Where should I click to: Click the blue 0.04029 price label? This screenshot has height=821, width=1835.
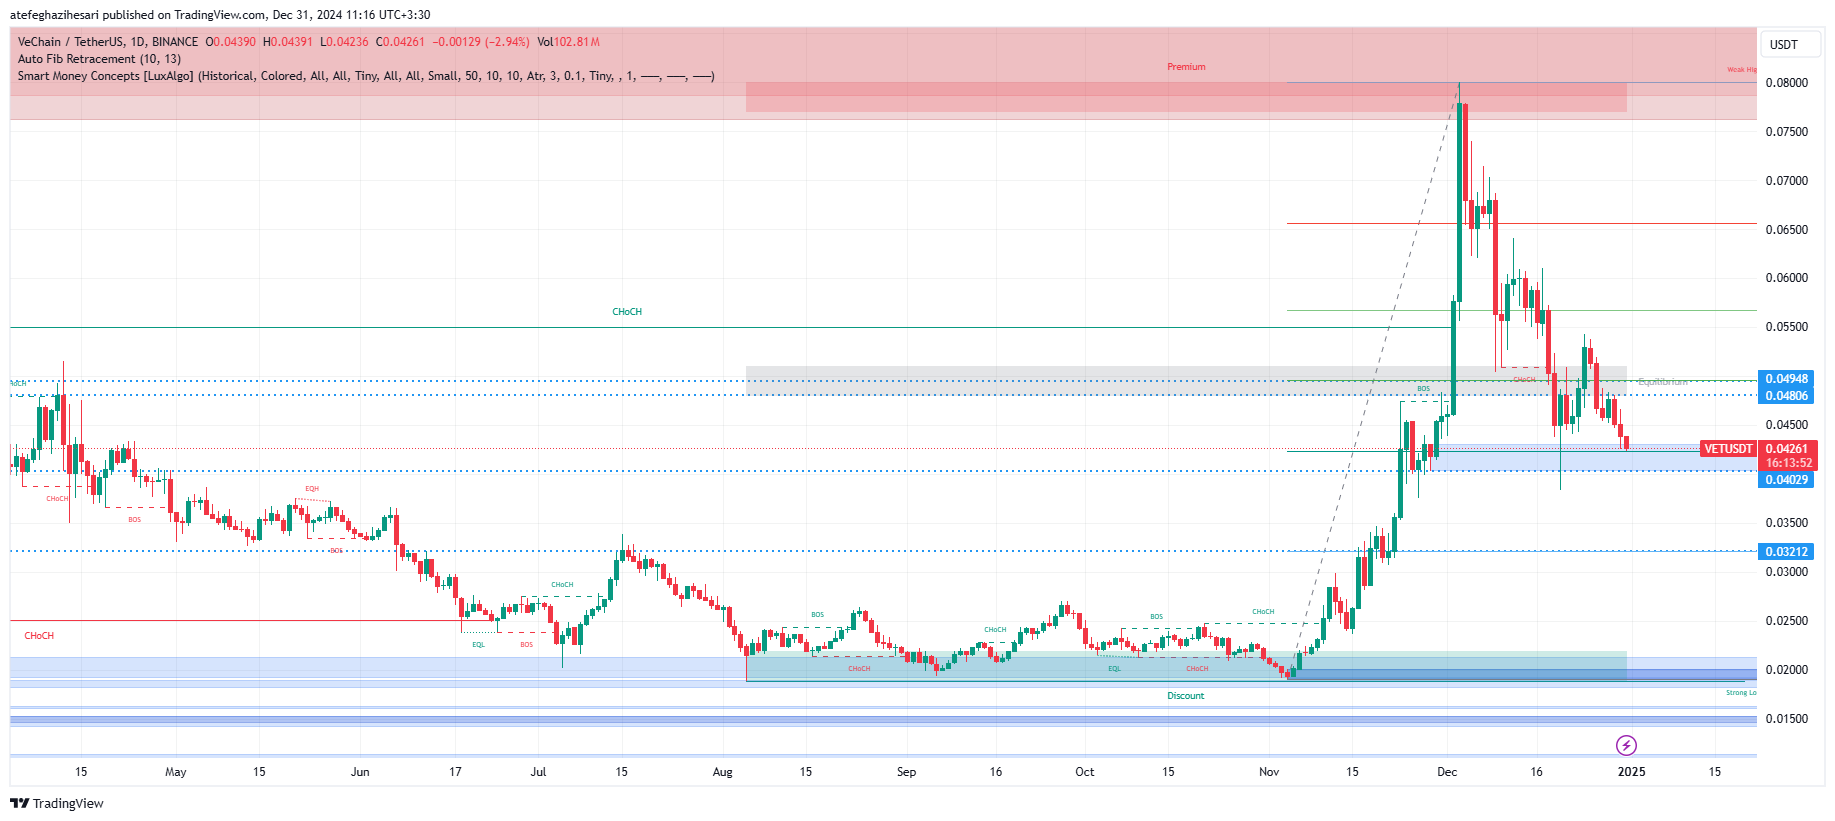coord(1786,480)
